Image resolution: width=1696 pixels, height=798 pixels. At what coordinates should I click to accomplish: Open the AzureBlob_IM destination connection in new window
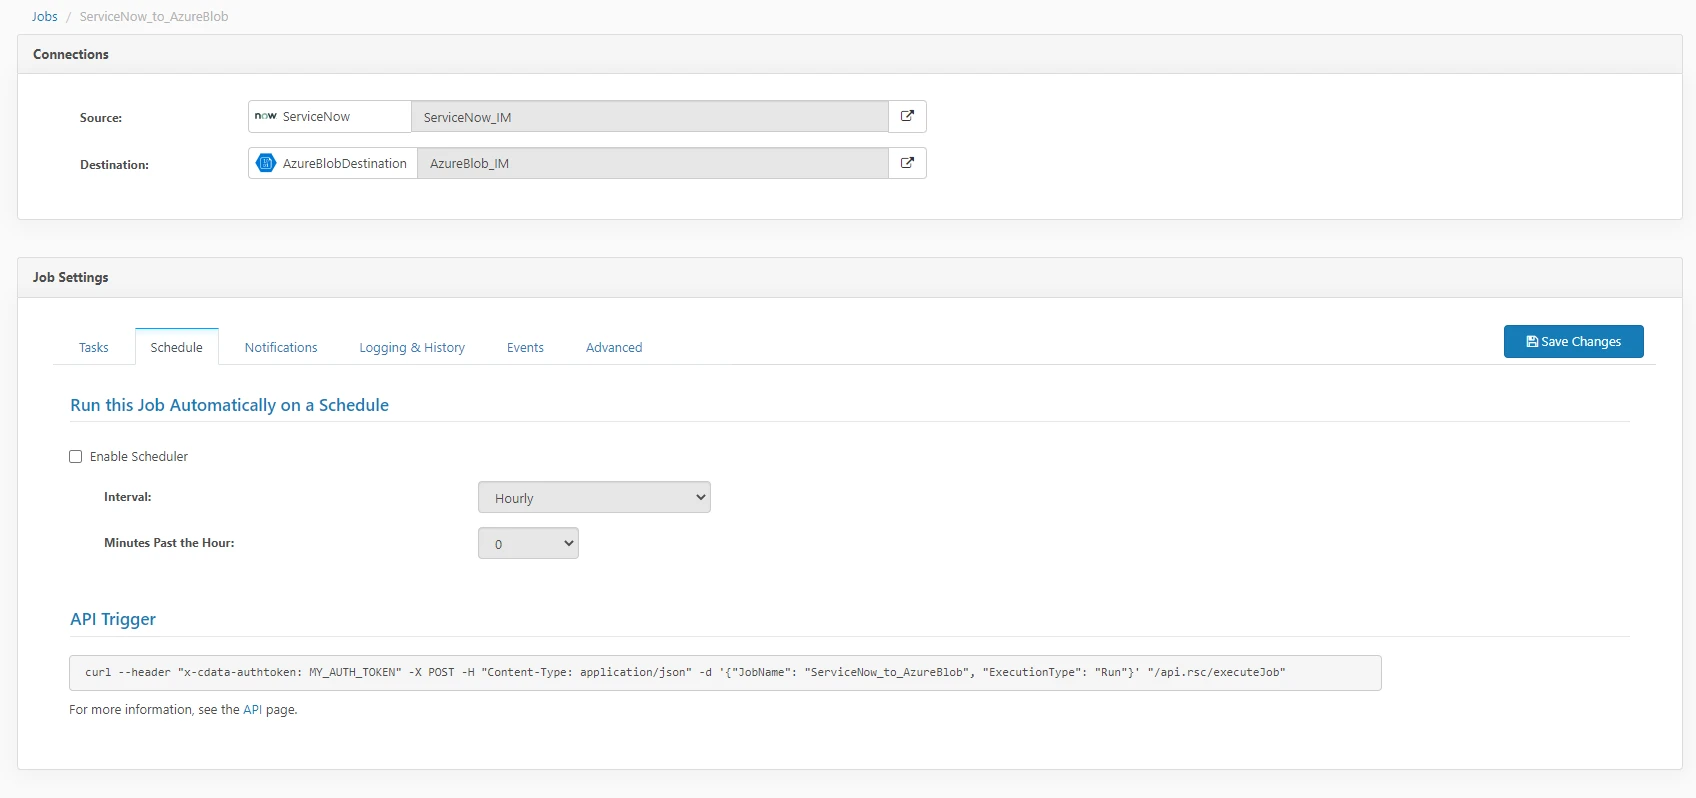click(907, 163)
